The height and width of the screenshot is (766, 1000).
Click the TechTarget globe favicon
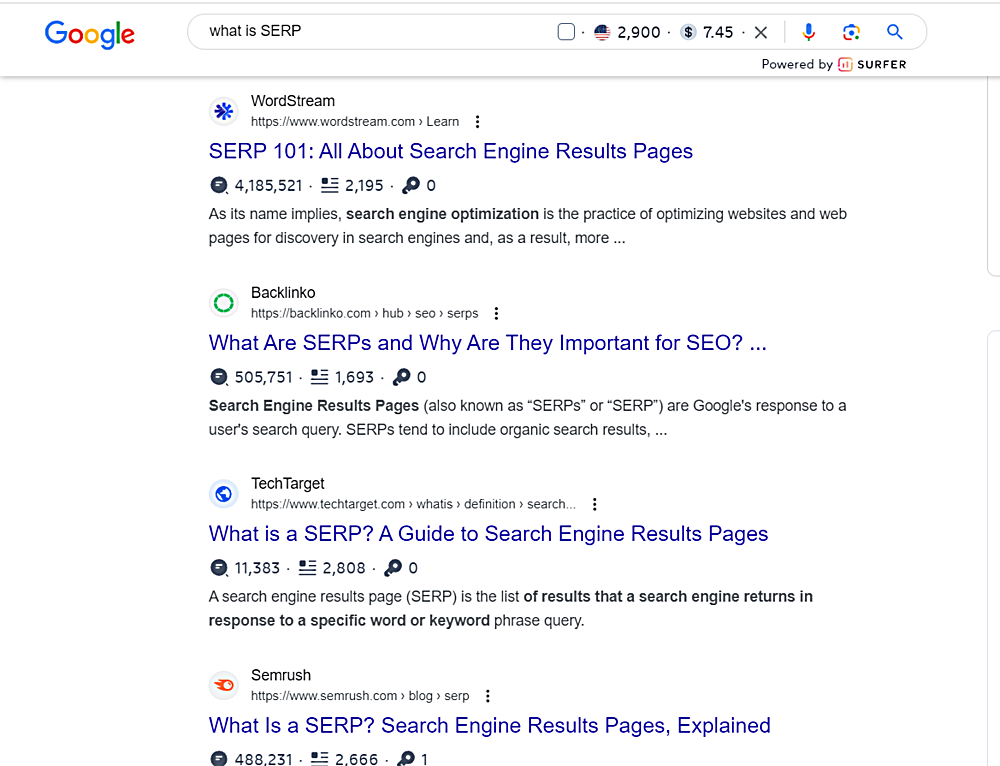pos(223,493)
